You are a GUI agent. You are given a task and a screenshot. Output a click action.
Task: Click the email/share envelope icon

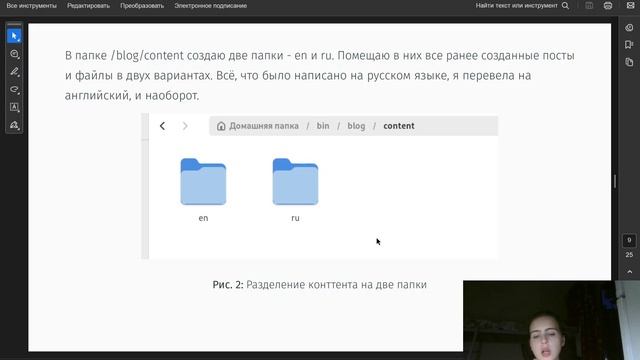coord(630,6)
